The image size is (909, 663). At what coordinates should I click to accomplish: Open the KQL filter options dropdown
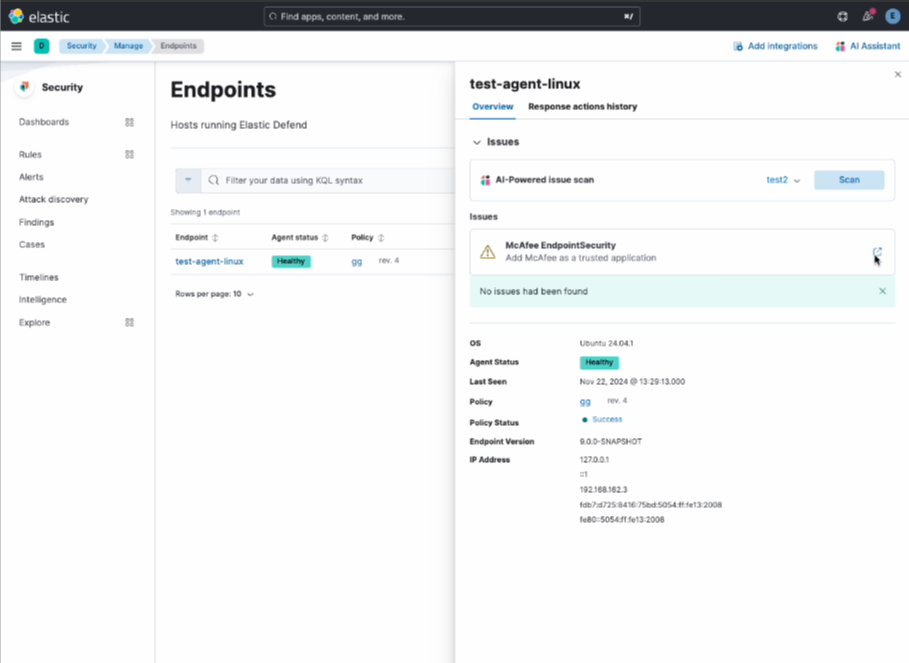188,180
